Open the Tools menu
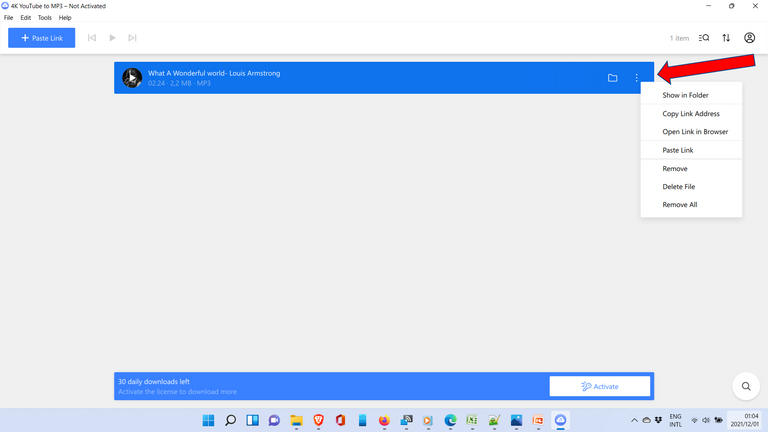 (x=45, y=18)
